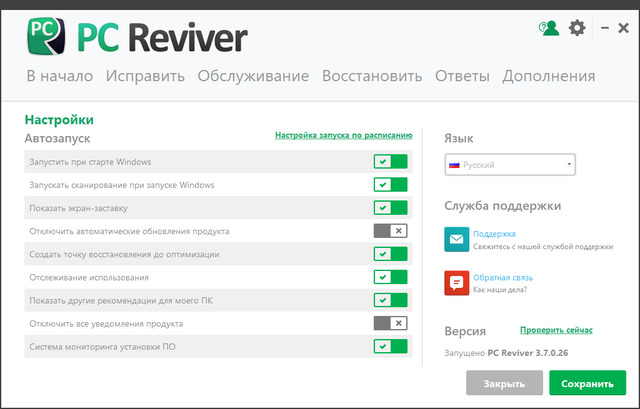Screen dimensions: 640x409
Task: Click the red Обратная связь chat icon
Action: tap(457, 283)
